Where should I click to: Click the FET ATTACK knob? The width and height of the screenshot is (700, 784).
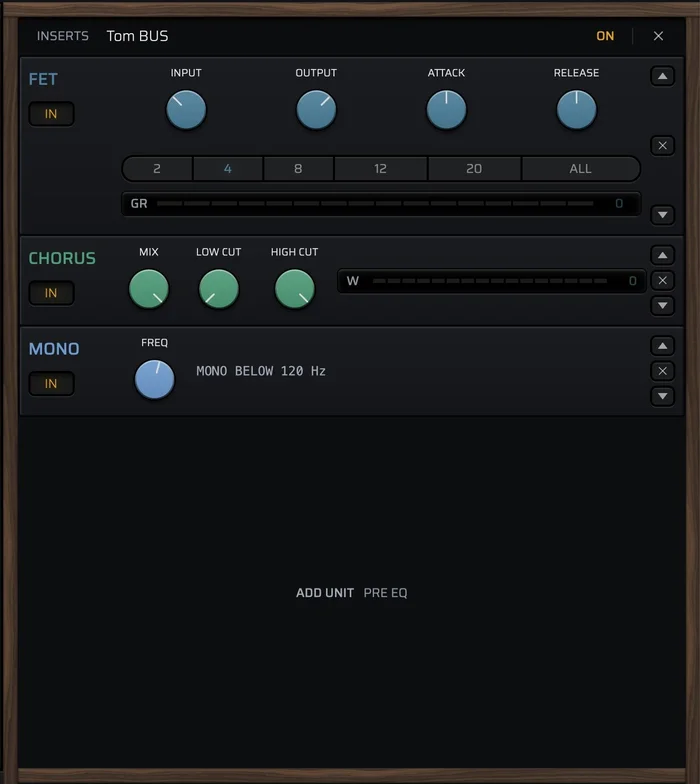[446, 110]
